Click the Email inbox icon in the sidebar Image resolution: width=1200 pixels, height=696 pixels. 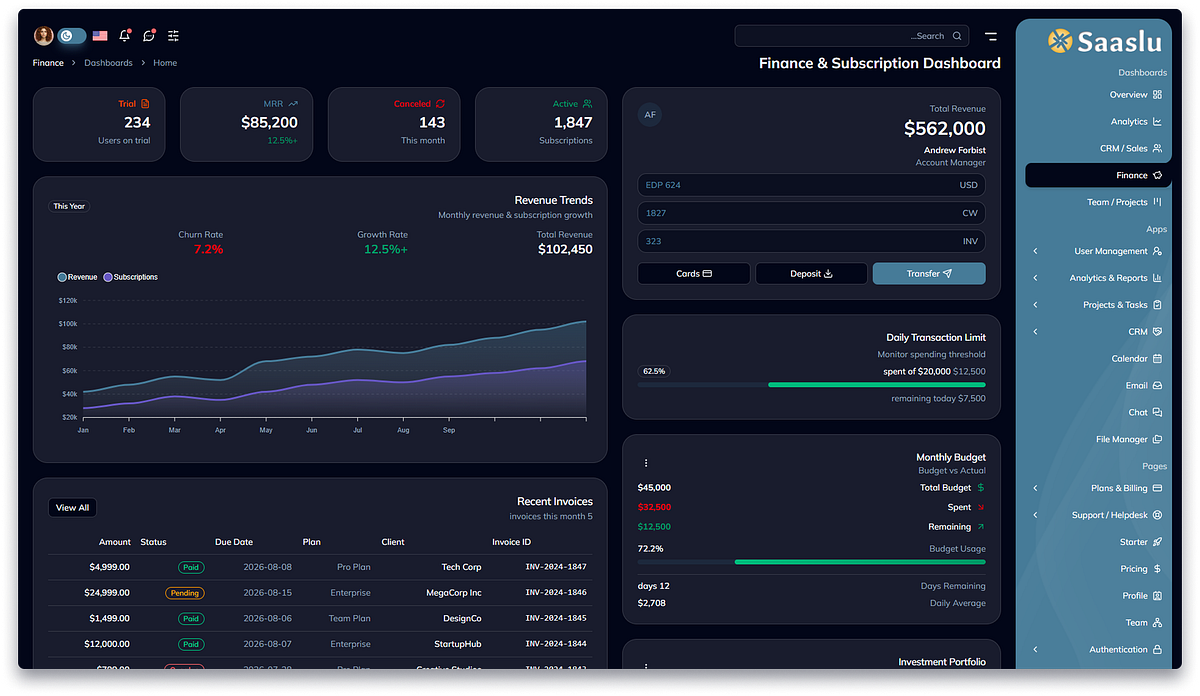[x=1157, y=385]
